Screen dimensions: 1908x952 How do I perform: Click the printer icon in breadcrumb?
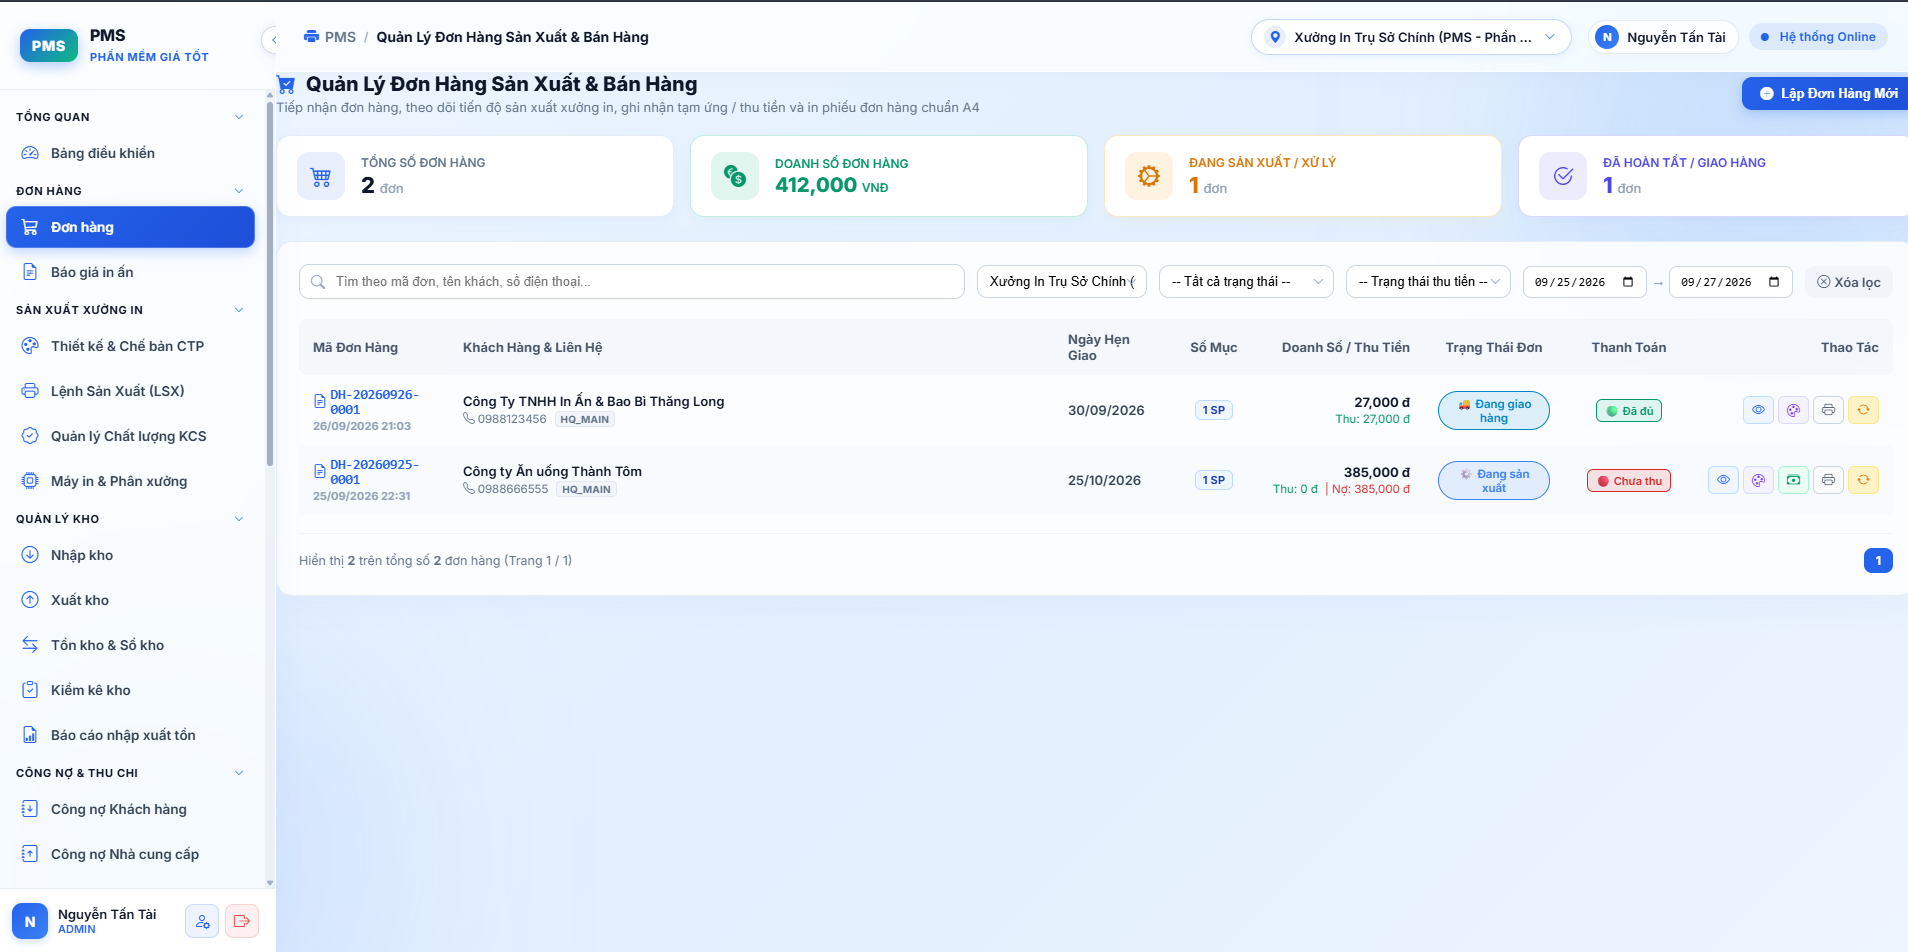click(x=311, y=37)
